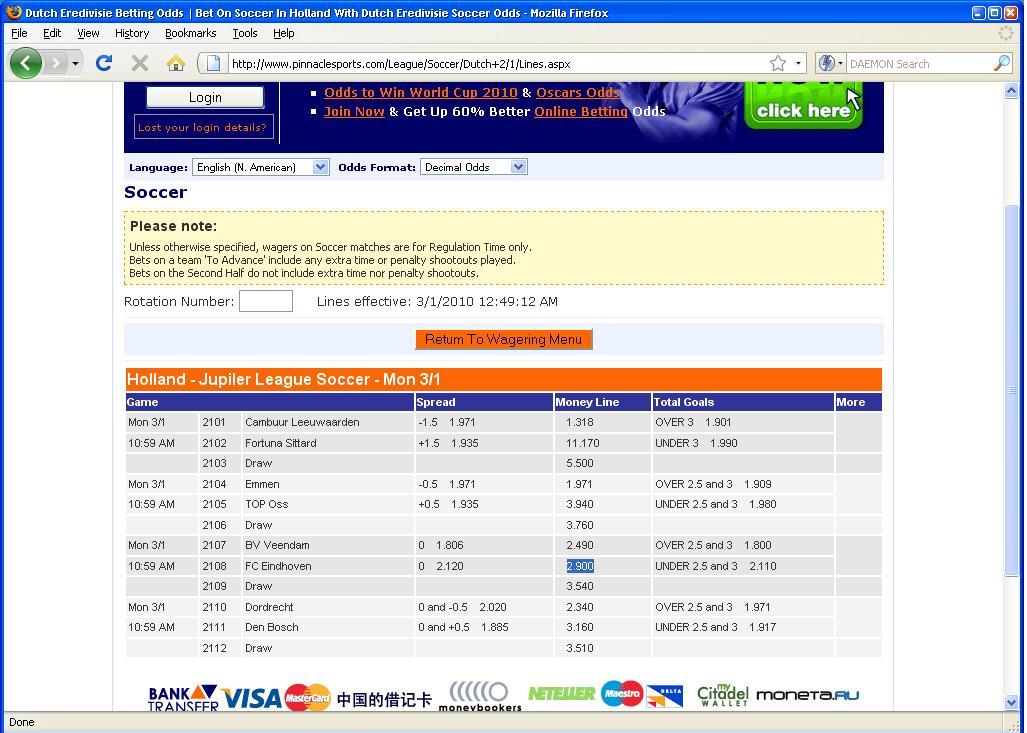1027x733 pixels.
Task: Click the MasterCard payment logo
Action: click(x=307, y=698)
